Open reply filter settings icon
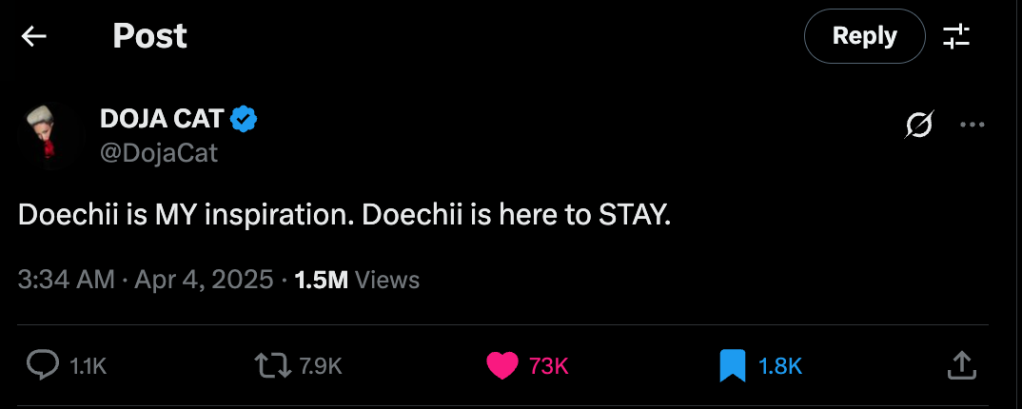Viewport: 1022px width, 409px height. (956, 37)
